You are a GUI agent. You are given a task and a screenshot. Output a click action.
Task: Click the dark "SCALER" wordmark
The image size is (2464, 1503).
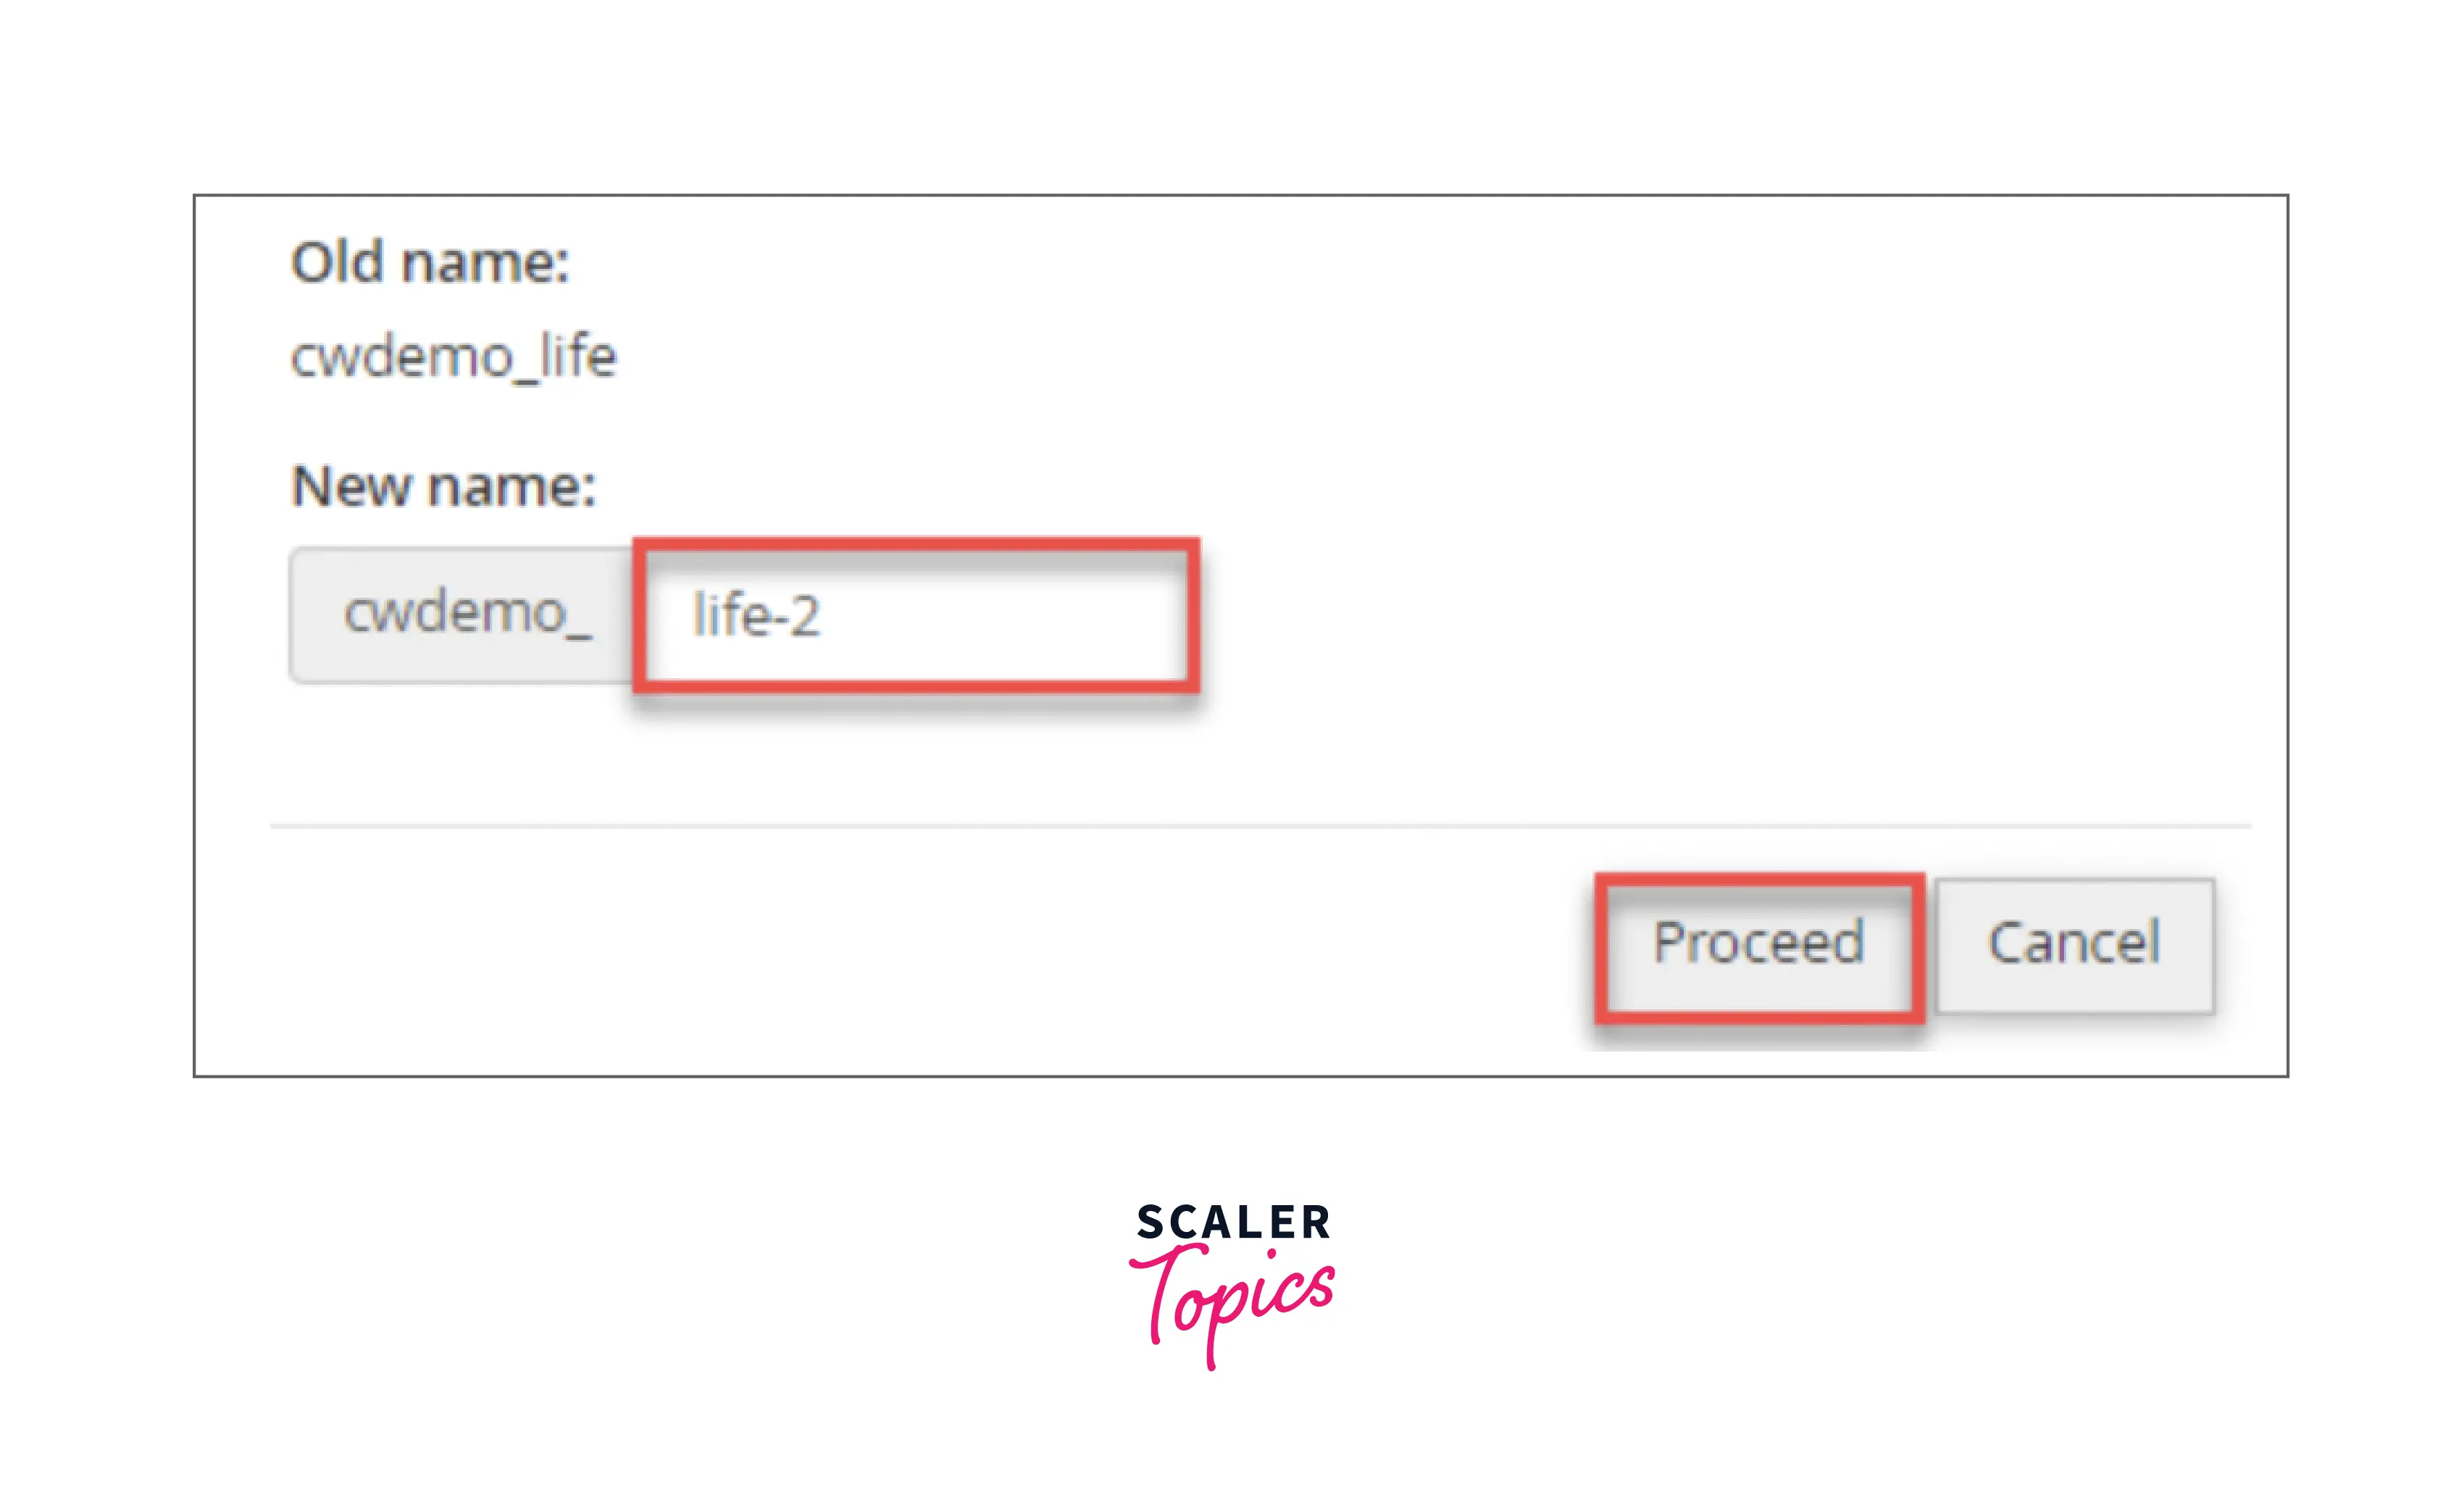1232,1222
